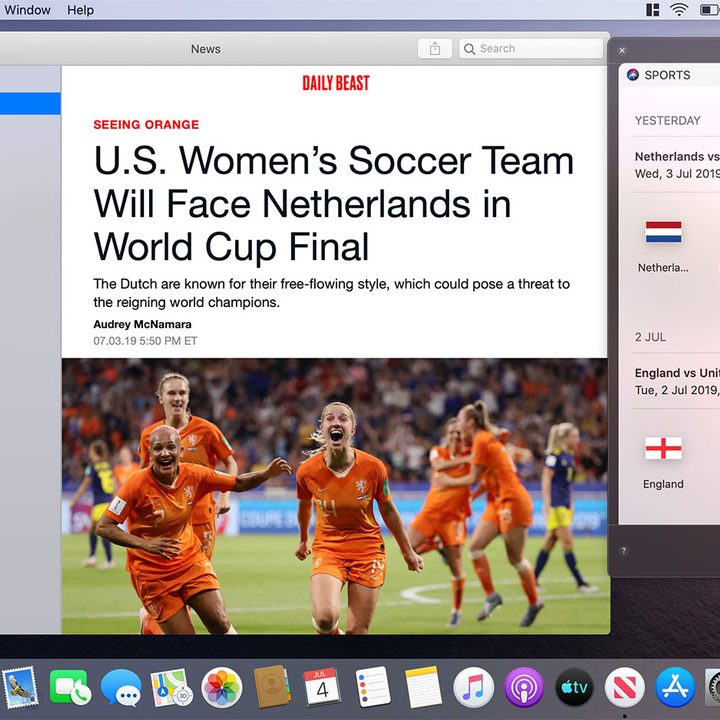Open Photos from the Dock
Viewport: 720px width, 720px height.
(222, 687)
